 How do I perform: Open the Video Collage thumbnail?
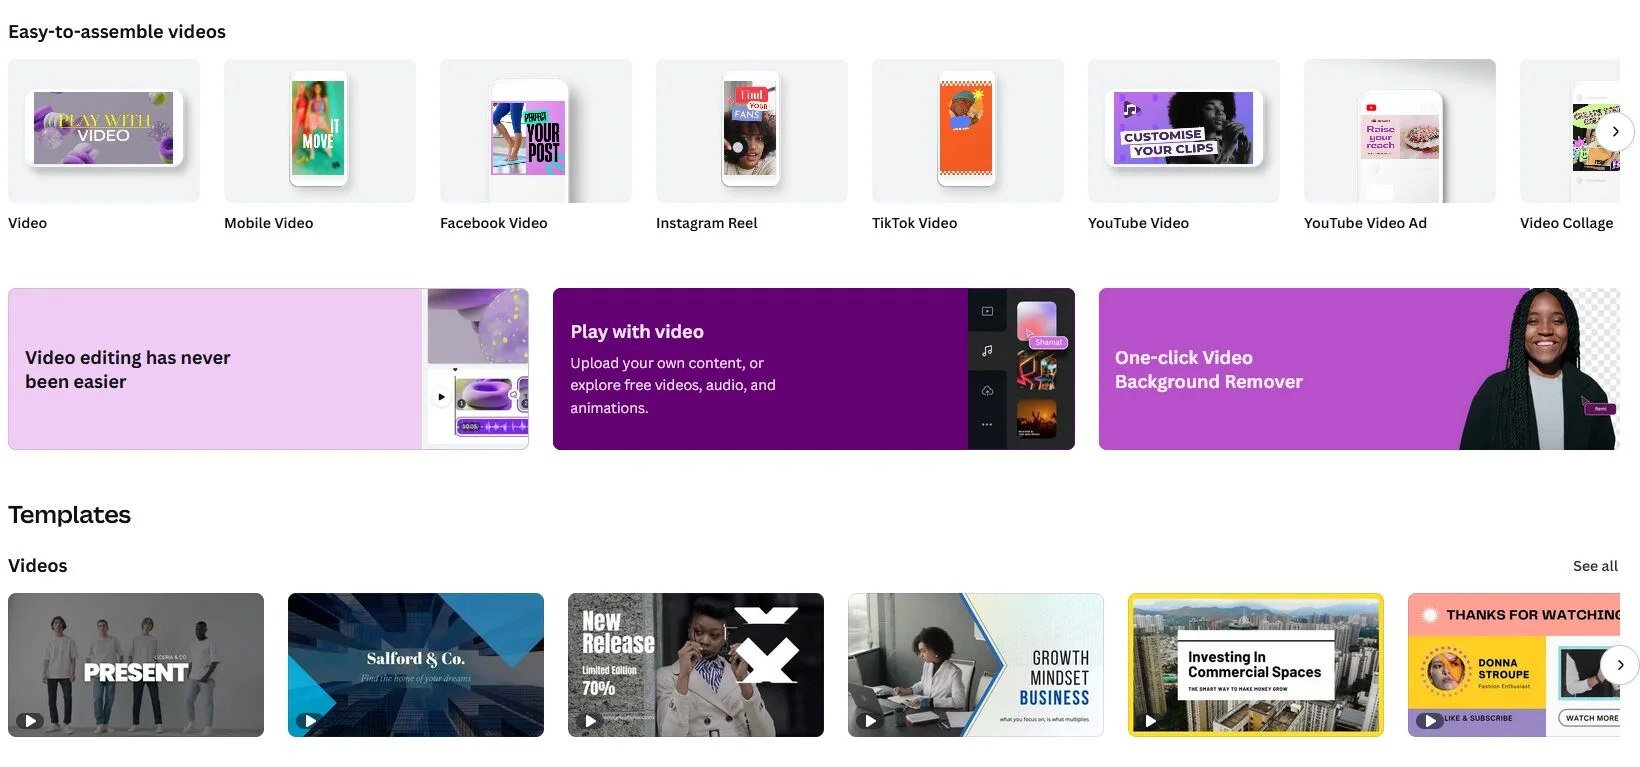coord(1570,131)
